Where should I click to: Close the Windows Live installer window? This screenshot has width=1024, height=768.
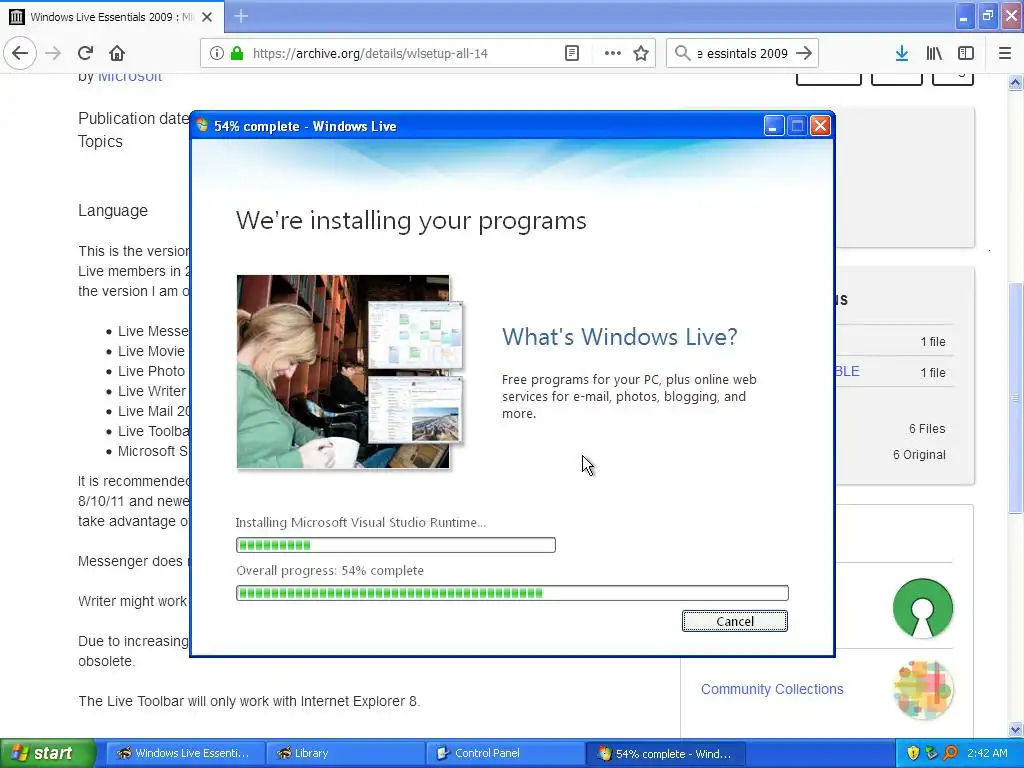coord(820,125)
